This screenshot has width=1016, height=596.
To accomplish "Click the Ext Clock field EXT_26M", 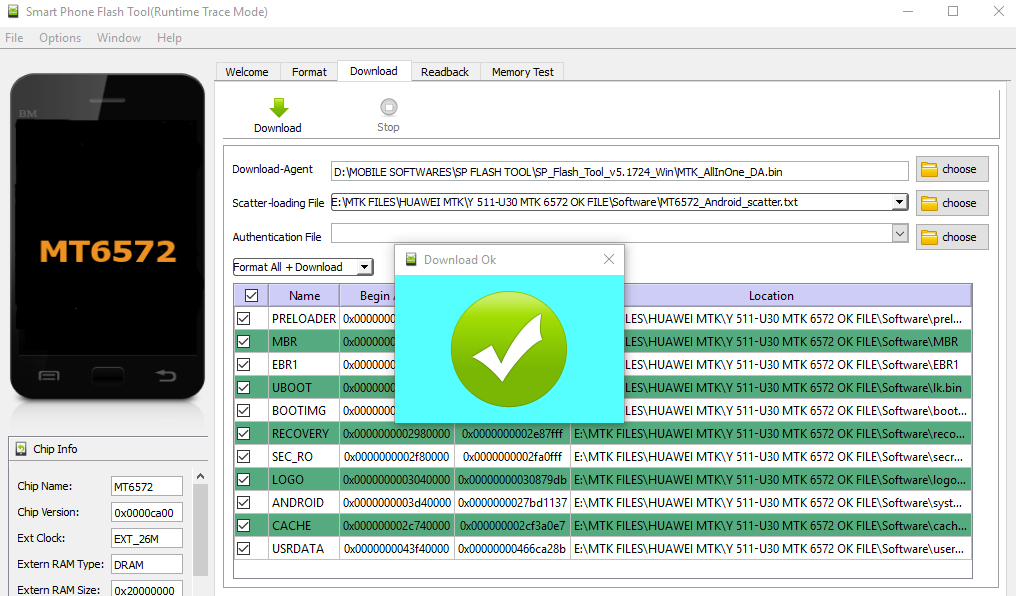I will coord(146,538).
